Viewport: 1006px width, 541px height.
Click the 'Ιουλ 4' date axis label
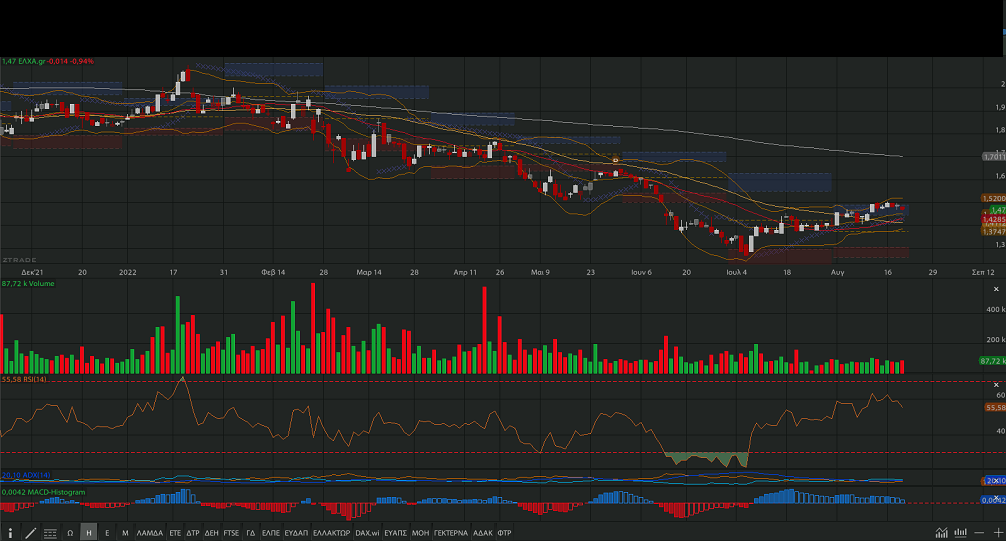(x=737, y=272)
